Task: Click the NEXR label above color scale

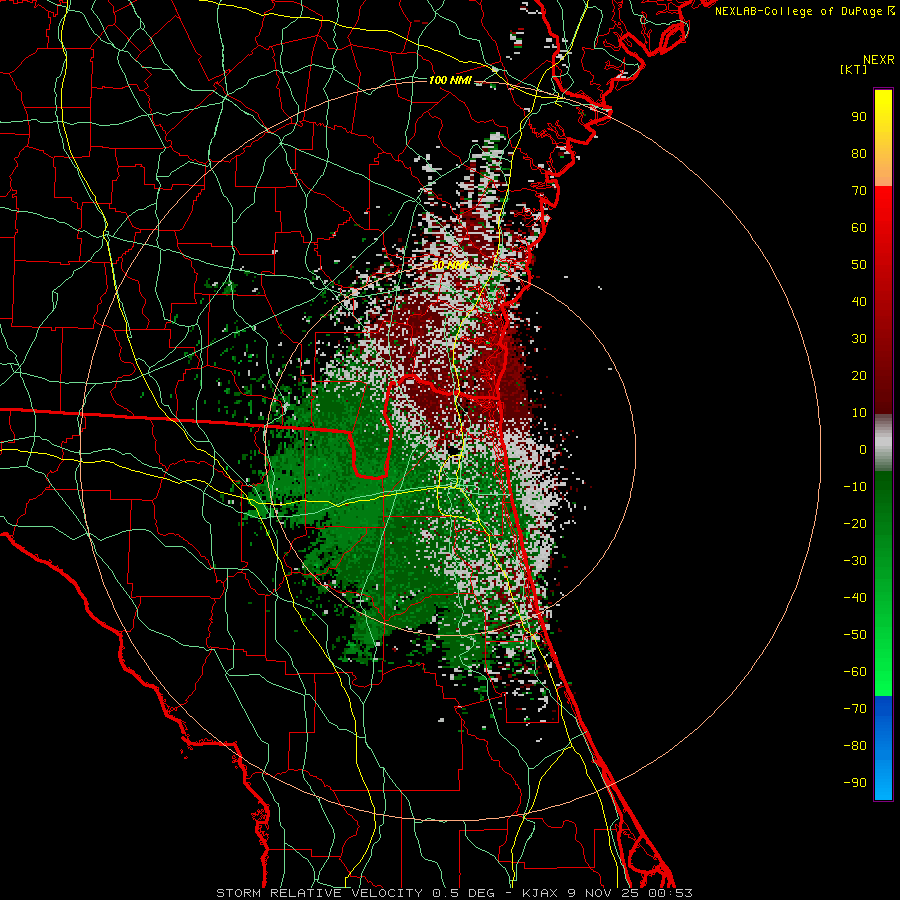Action: point(879,60)
